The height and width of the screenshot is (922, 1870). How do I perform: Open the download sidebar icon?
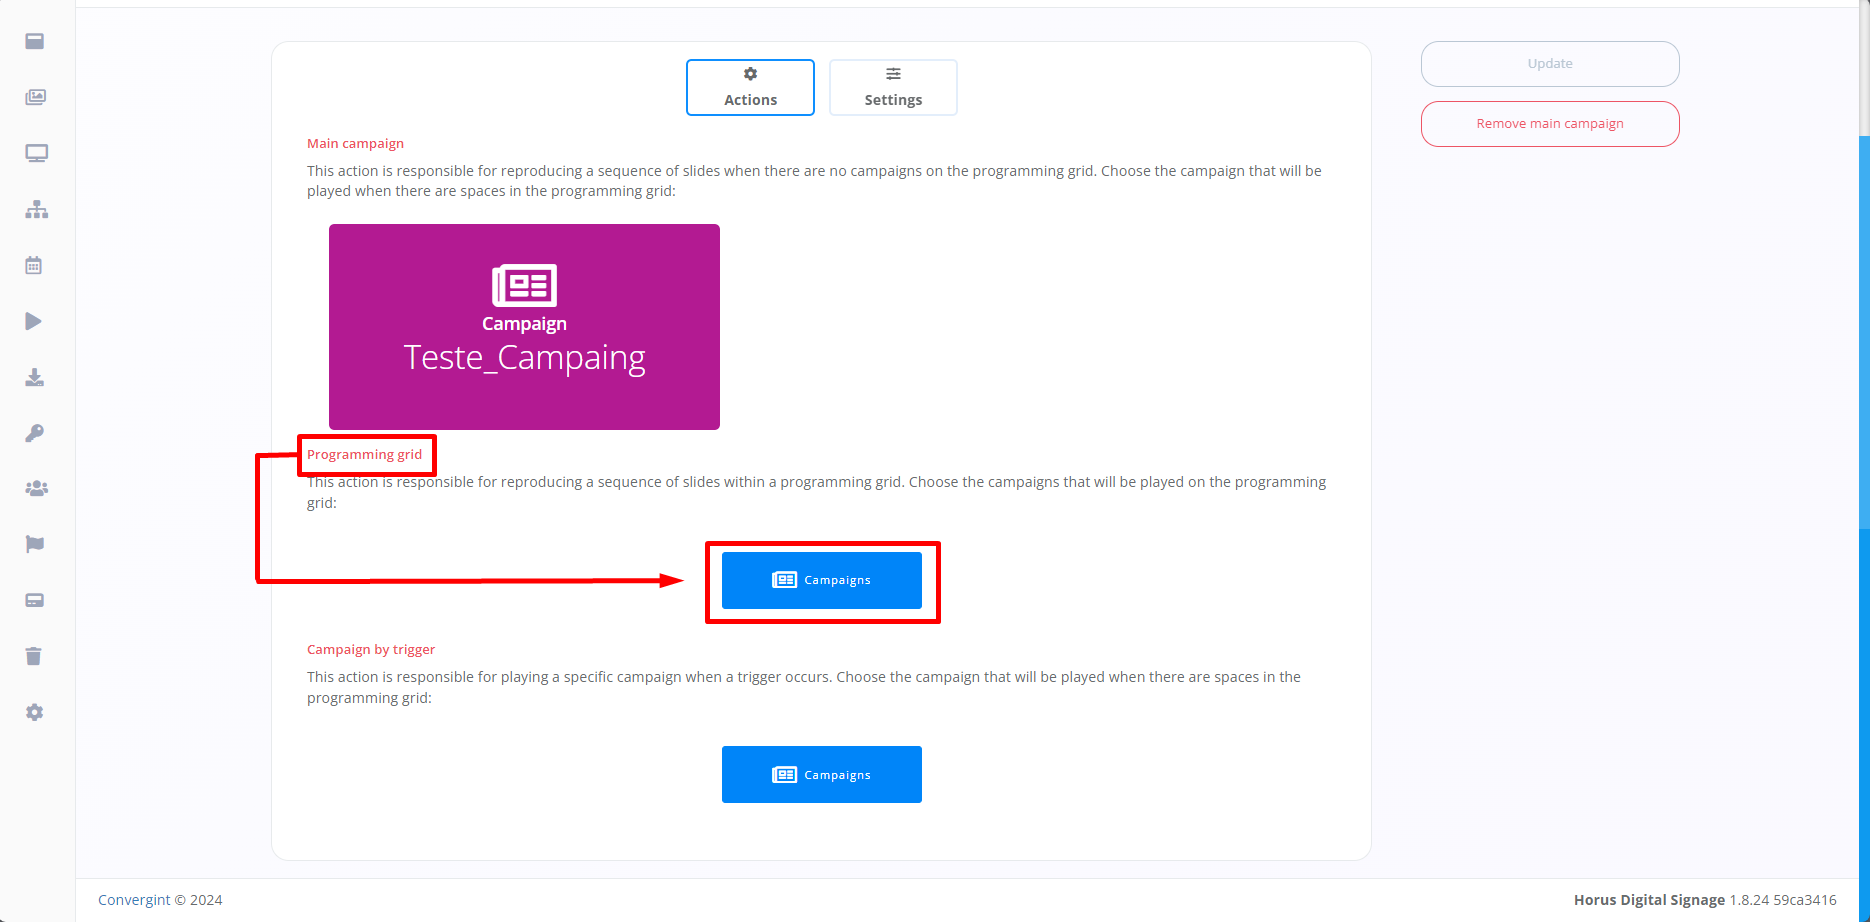tap(34, 377)
